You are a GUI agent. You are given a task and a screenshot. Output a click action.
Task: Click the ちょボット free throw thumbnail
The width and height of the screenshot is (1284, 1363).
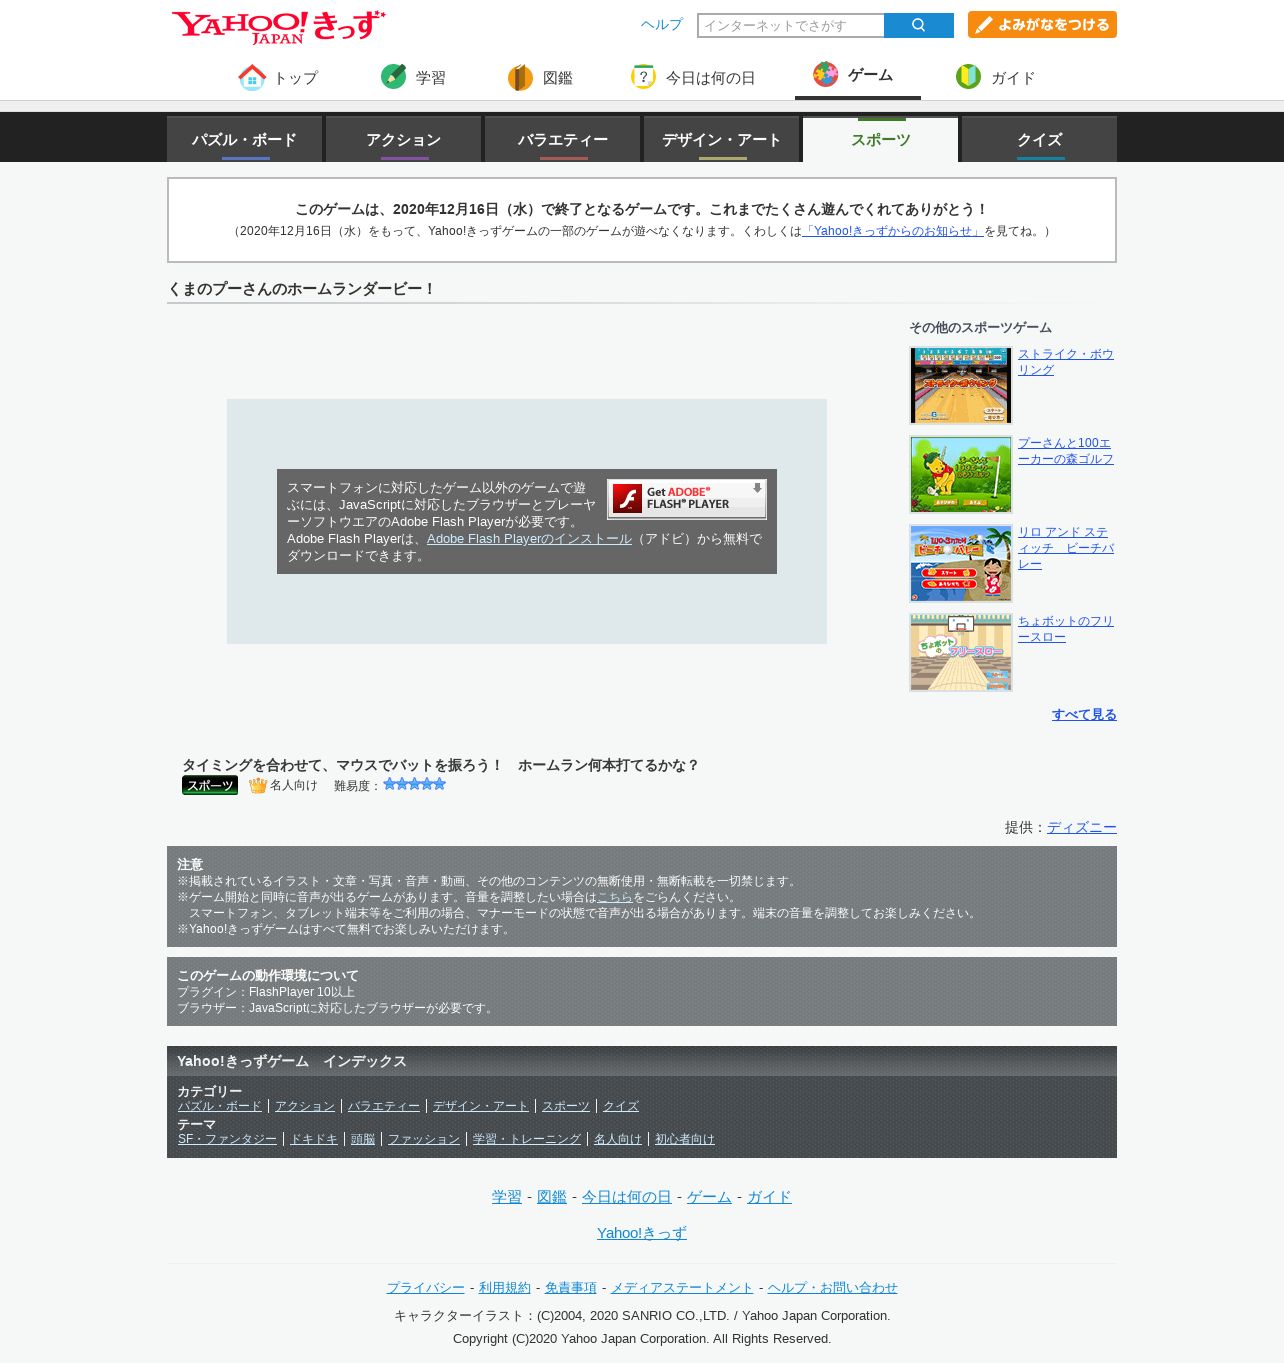coord(961,652)
